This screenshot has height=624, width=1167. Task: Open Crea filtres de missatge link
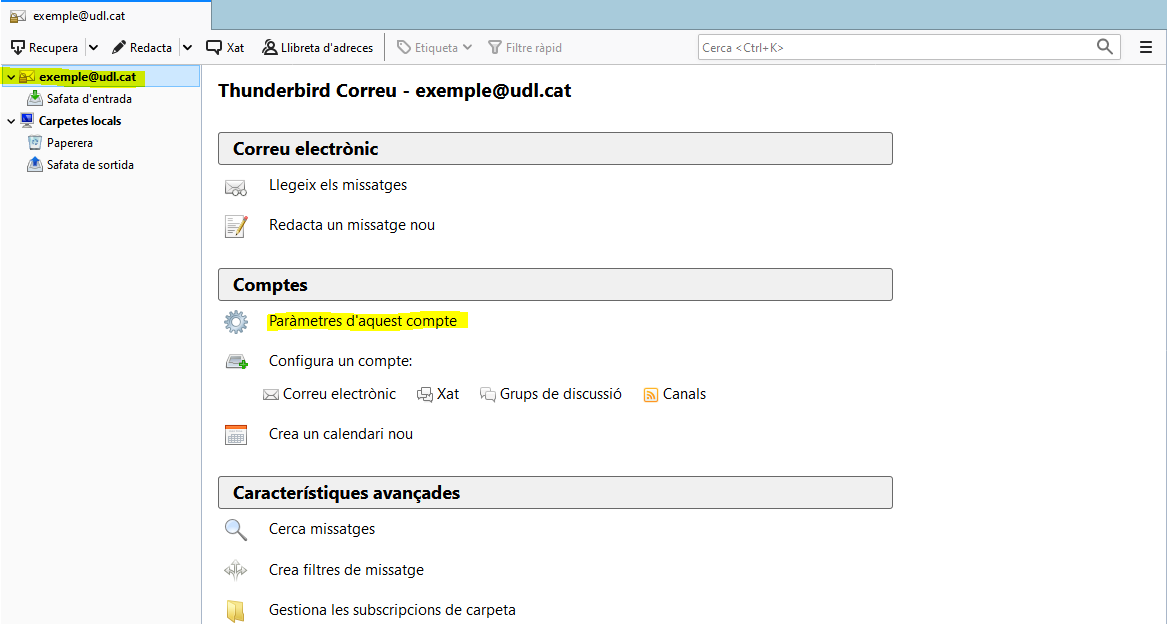tap(346, 570)
